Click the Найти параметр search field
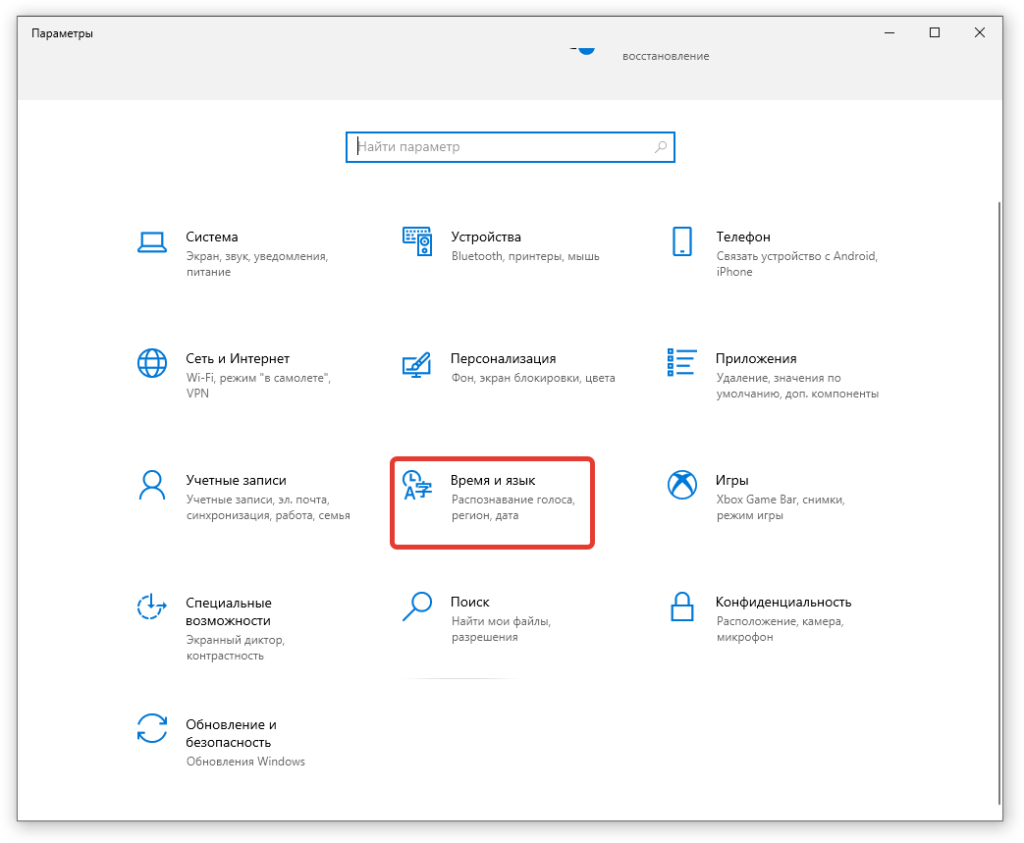 point(500,147)
